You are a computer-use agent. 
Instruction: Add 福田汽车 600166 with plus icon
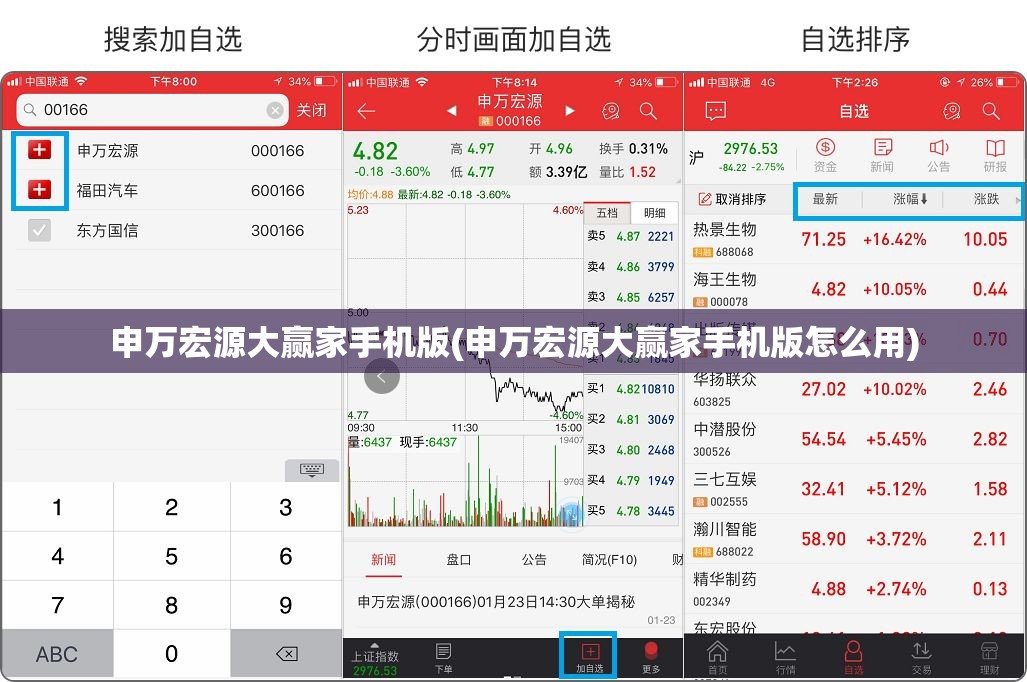click(39, 190)
